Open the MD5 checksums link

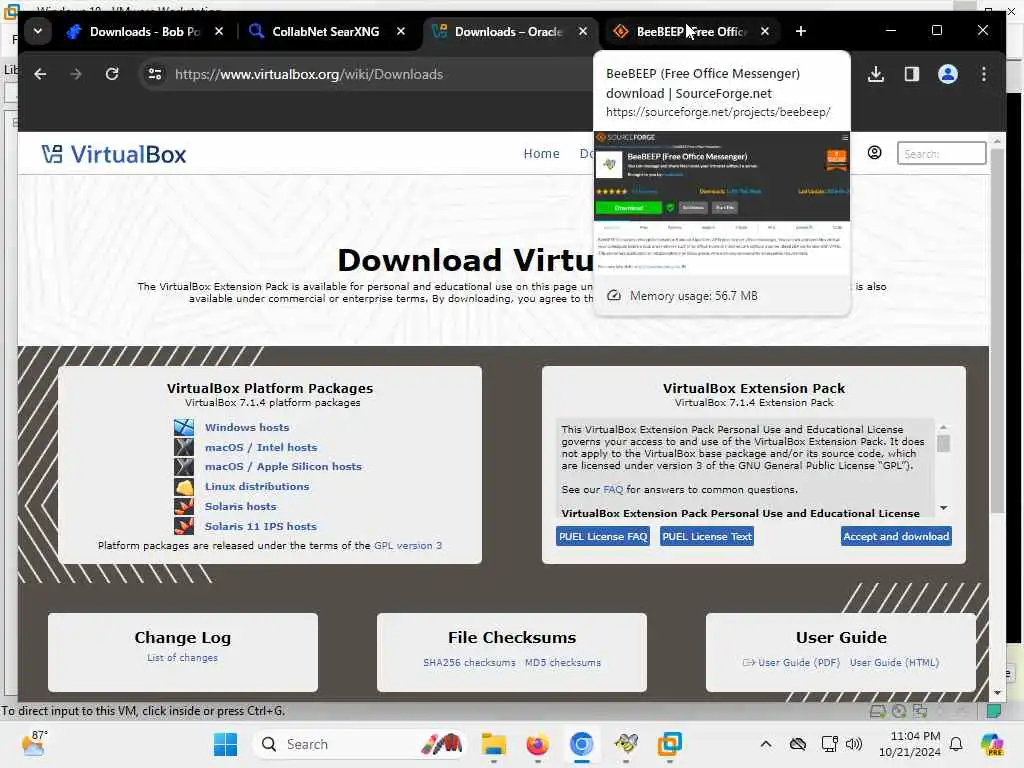point(563,662)
